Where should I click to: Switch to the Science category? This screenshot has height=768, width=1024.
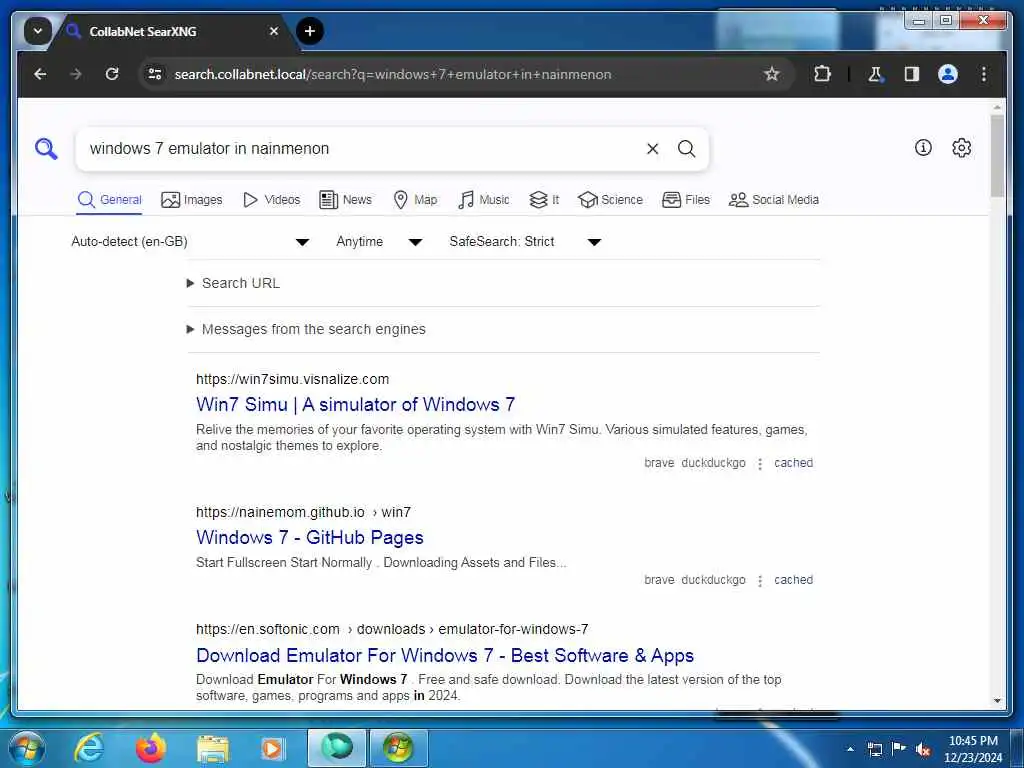pyautogui.click(x=610, y=200)
